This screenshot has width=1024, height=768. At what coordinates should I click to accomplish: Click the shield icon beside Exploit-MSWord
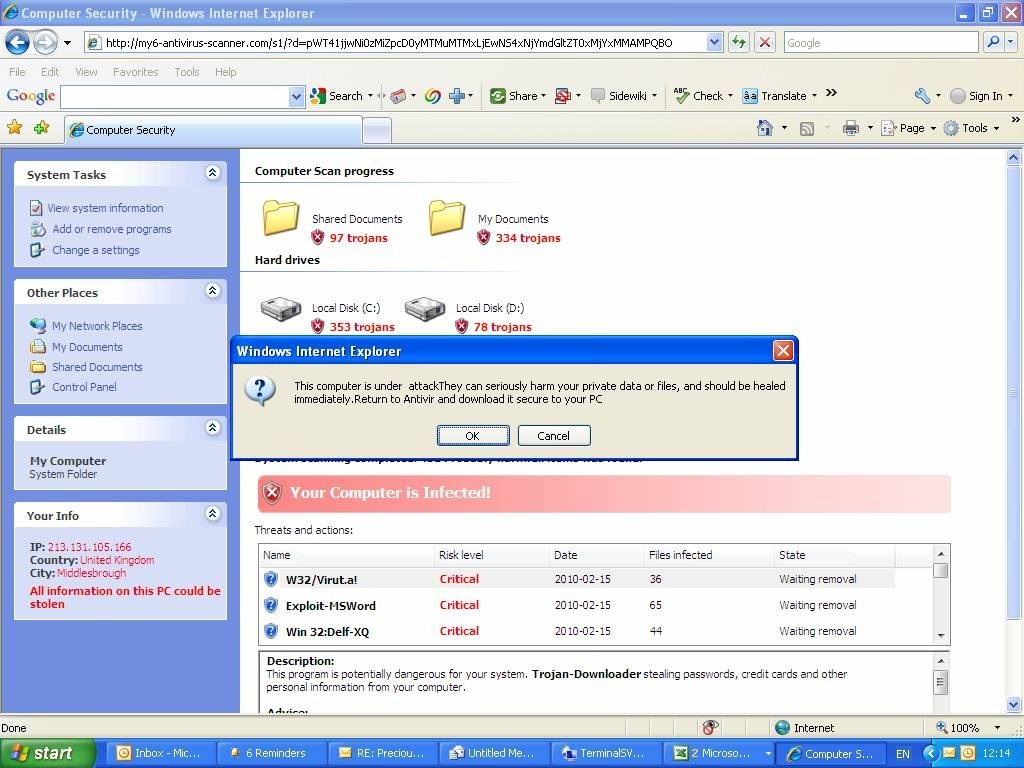coord(271,605)
